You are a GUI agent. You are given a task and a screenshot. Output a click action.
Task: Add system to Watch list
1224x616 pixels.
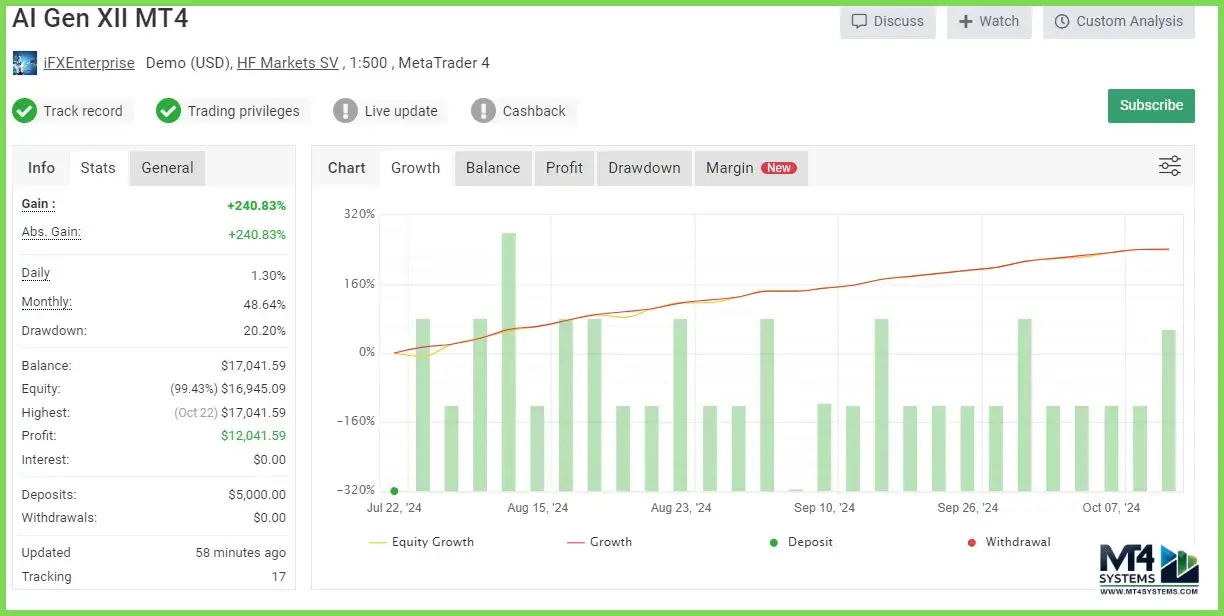989,21
